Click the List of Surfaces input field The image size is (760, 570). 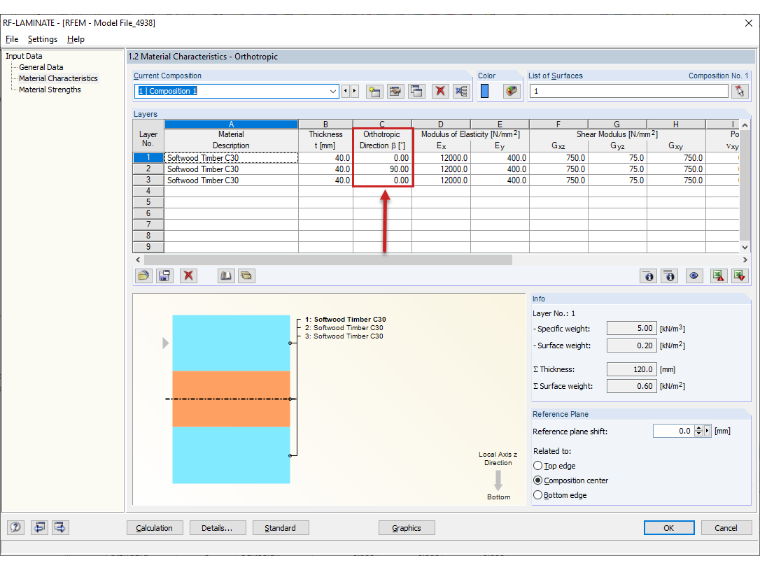click(x=629, y=91)
